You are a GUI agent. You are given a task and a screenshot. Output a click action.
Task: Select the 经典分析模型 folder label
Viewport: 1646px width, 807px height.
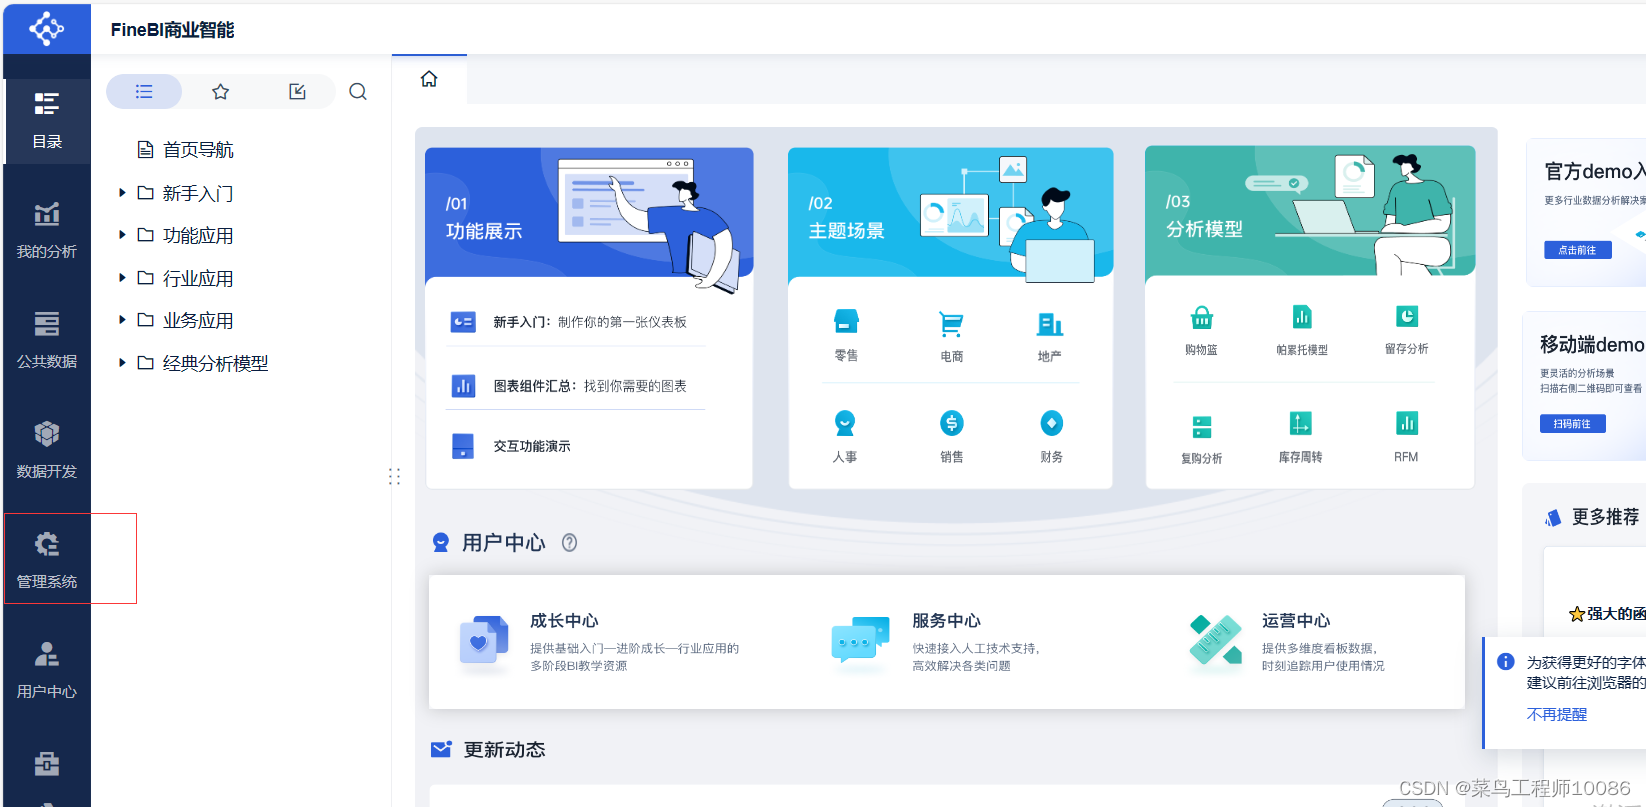tap(216, 364)
